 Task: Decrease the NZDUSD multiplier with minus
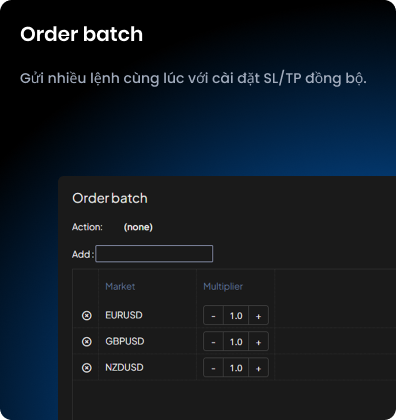pos(213,368)
